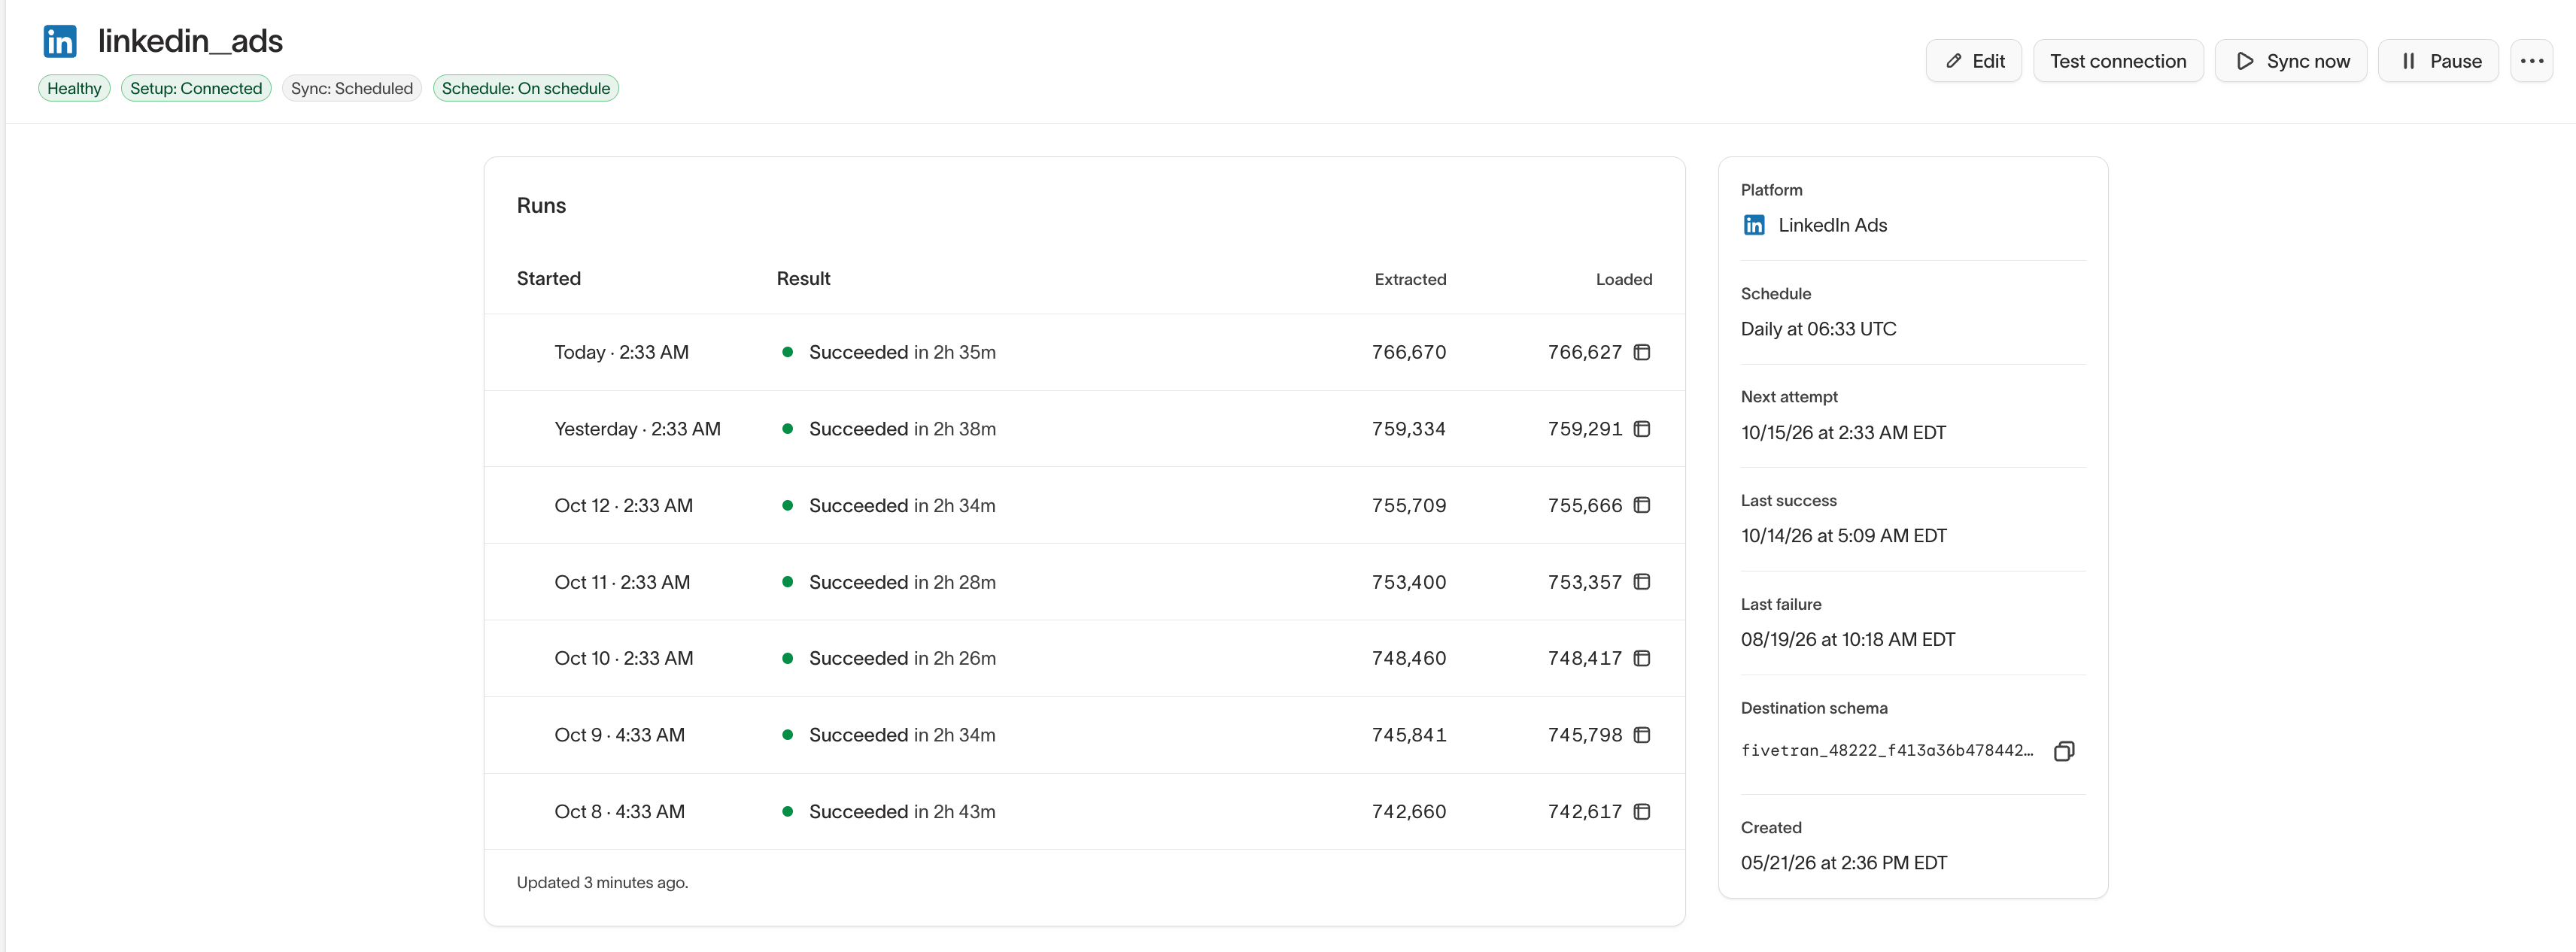Click Updated 3 minutes ago text

tap(602, 882)
